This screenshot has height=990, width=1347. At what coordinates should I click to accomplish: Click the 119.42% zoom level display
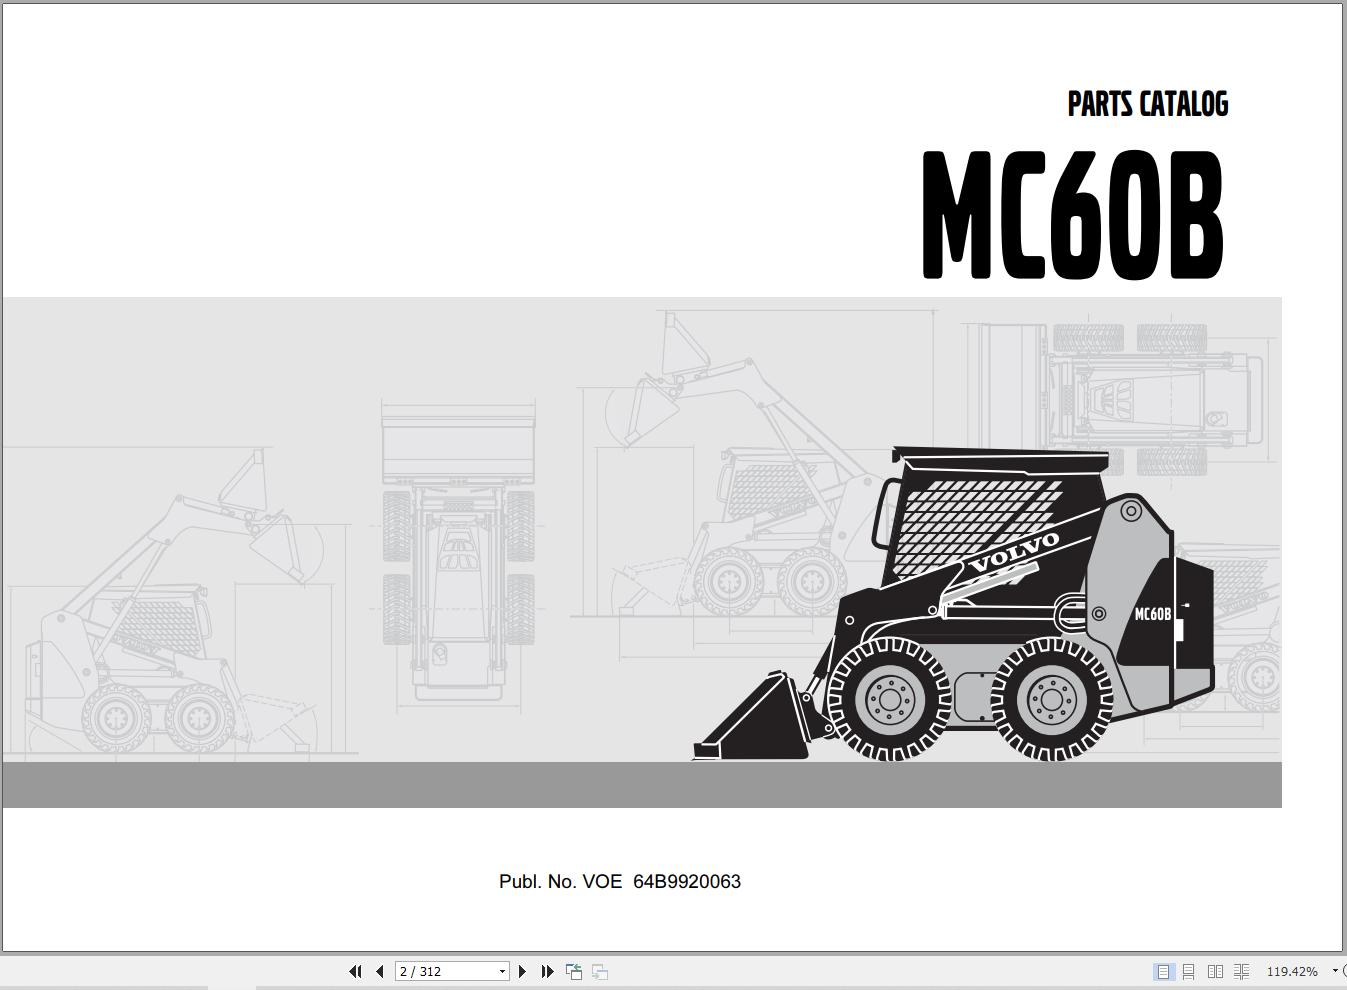click(1292, 971)
